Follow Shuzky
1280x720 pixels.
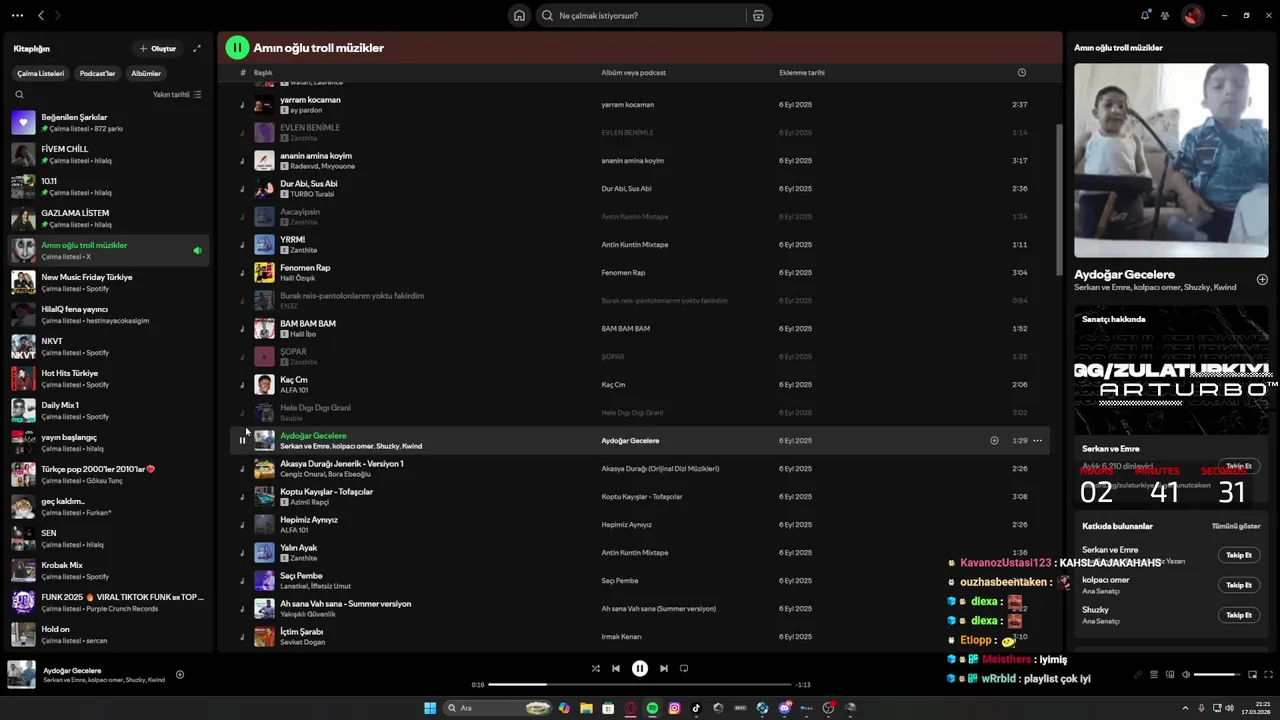click(1239, 615)
